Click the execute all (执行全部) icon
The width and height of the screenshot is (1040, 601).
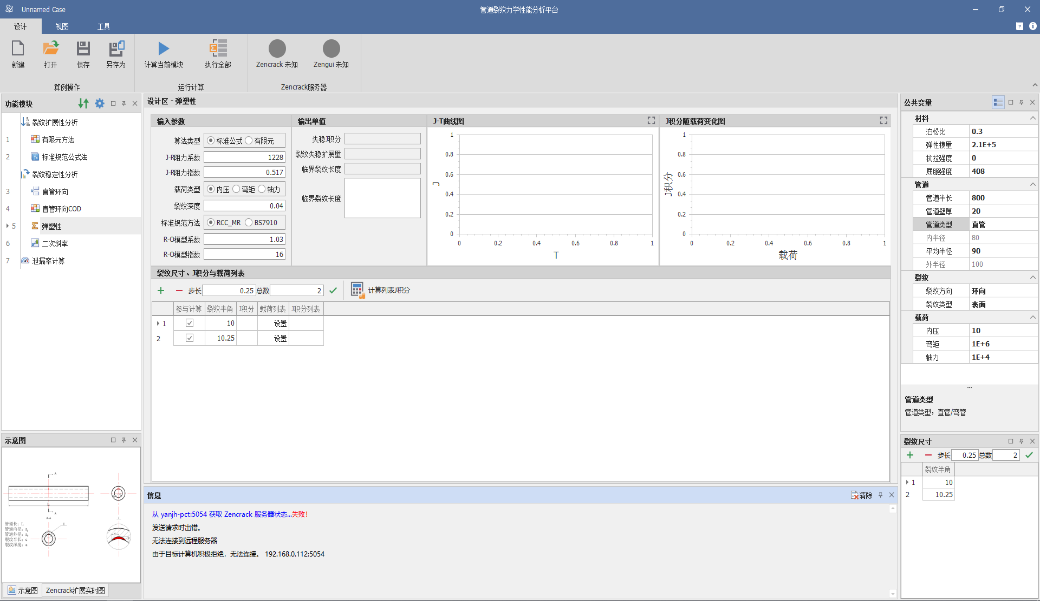[218, 48]
